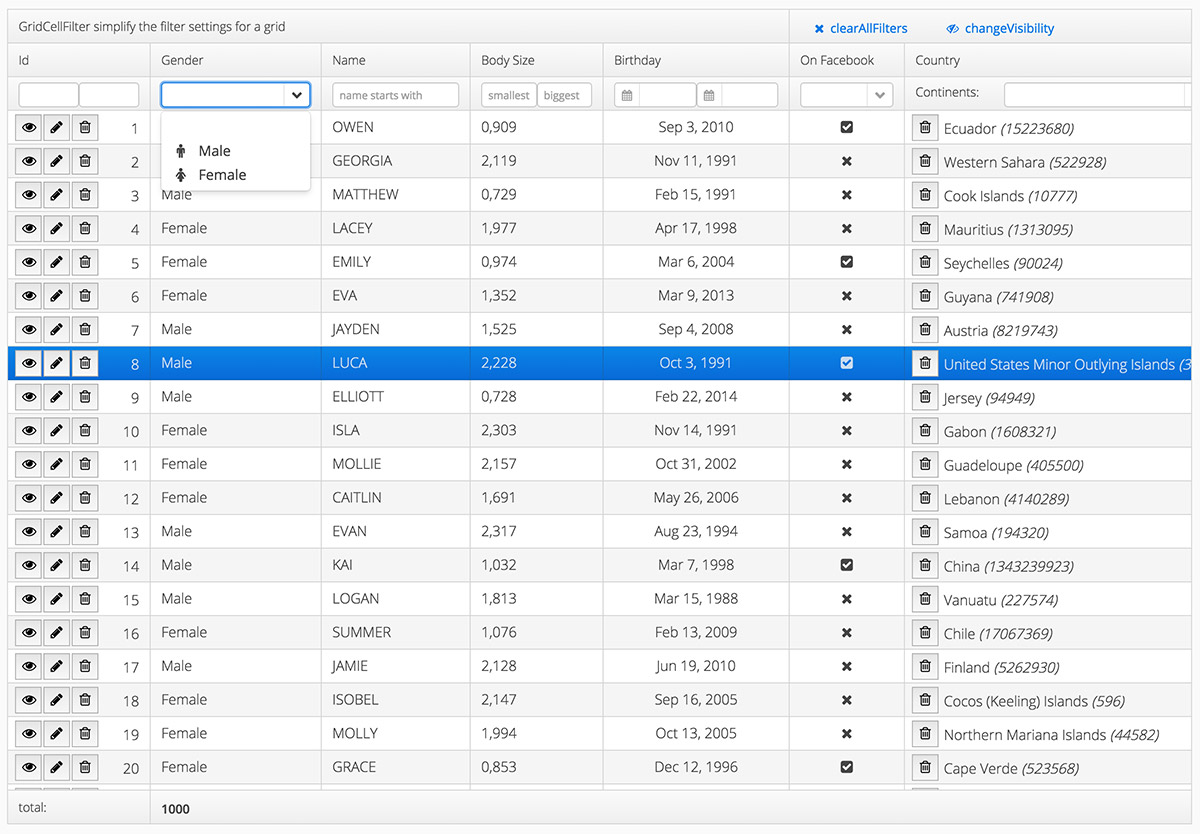The width and height of the screenshot is (1200, 834).
Task: Open view for row 16 SUMMER
Action: point(29,633)
